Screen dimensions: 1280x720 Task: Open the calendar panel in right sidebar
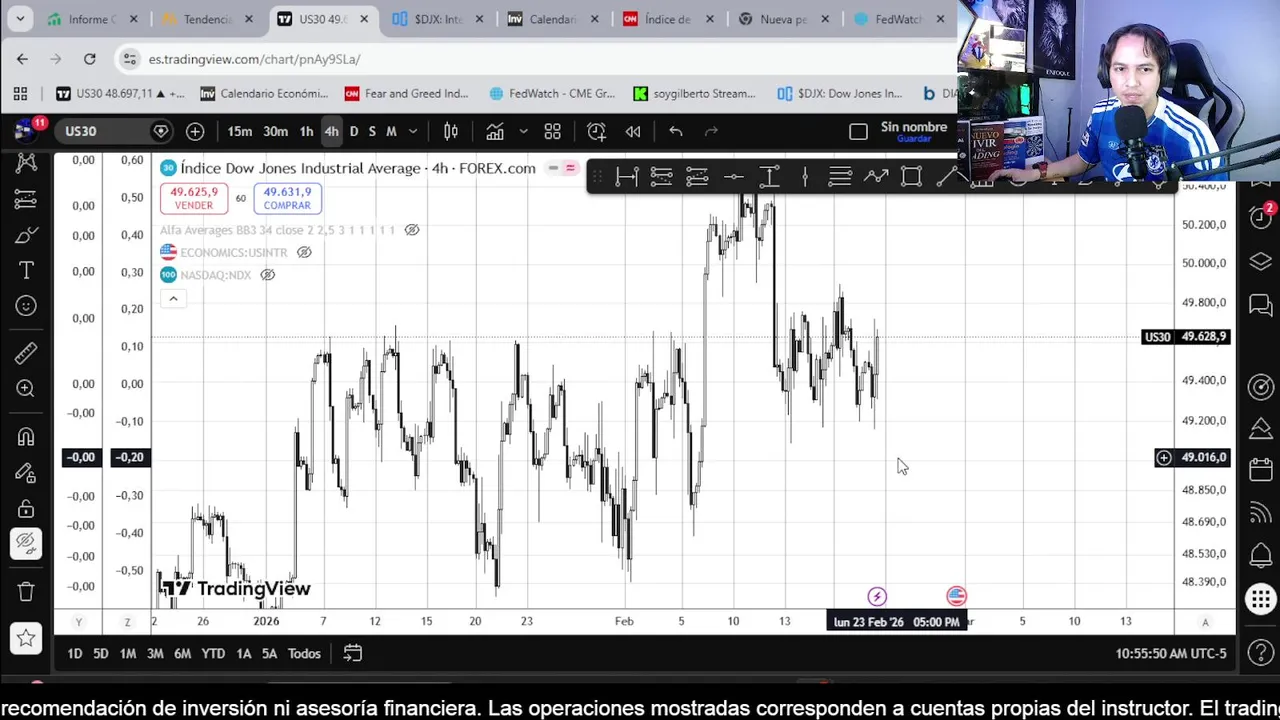click(x=1260, y=471)
